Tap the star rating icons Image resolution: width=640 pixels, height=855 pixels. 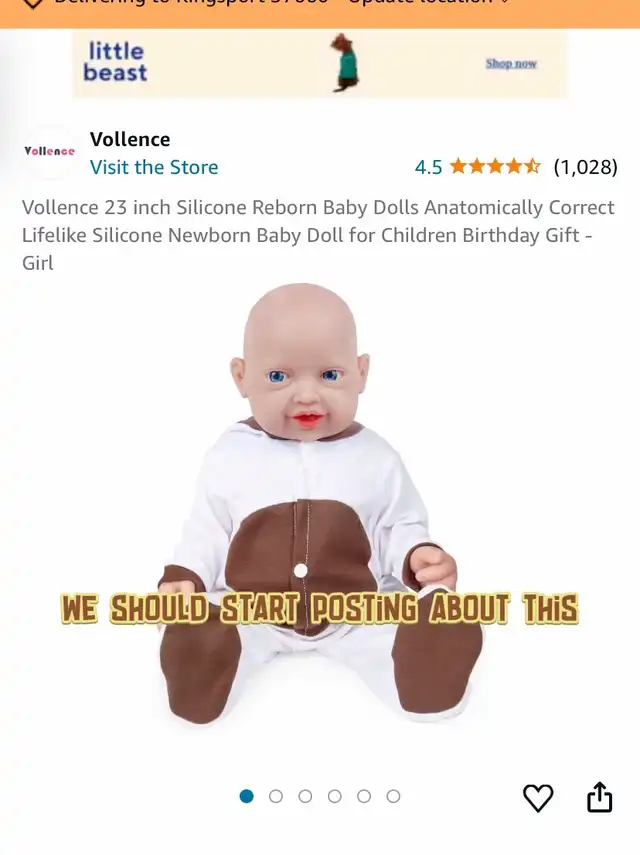pyautogui.click(x=495, y=166)
